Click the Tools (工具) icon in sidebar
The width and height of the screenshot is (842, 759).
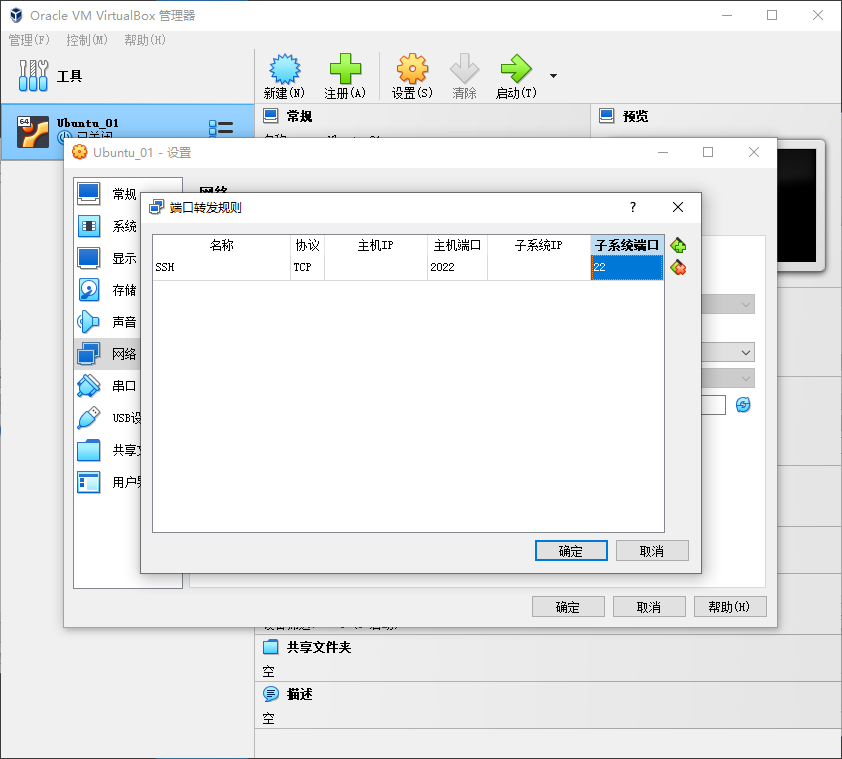33,75
